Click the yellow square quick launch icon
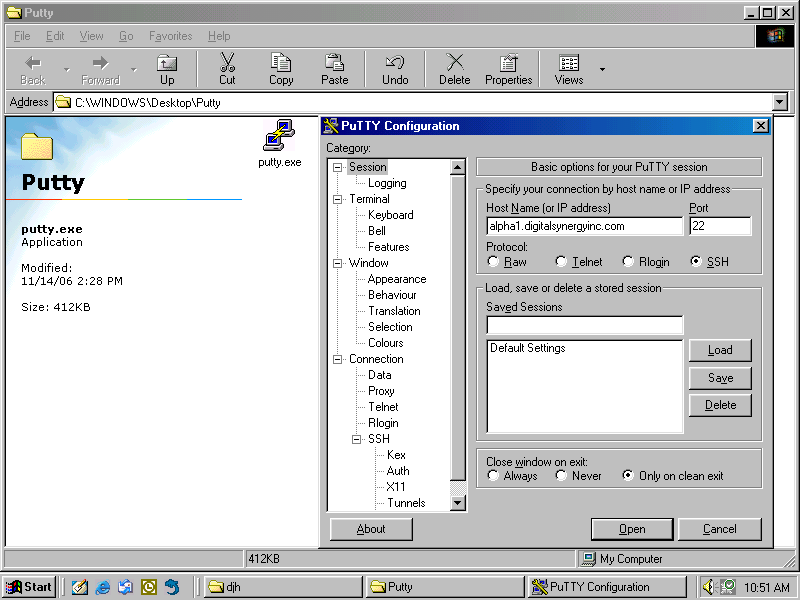Image resolution: width=800 pixels, height=600 pixels. coord(148,587)
